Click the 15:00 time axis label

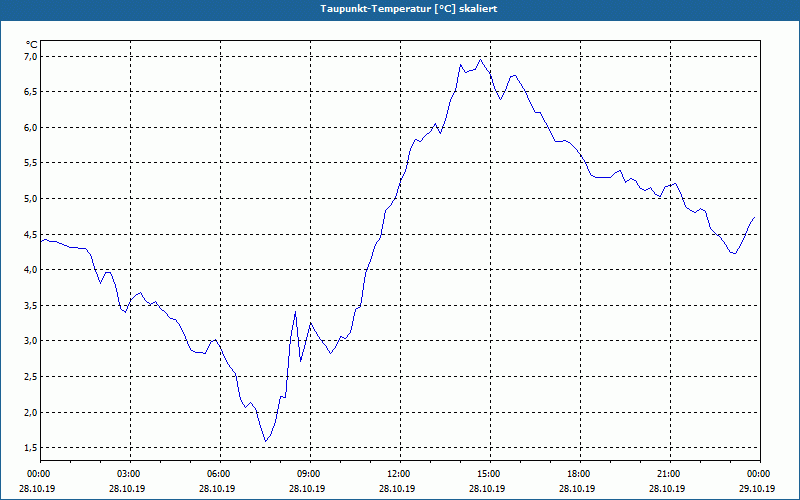coord(487,474)
